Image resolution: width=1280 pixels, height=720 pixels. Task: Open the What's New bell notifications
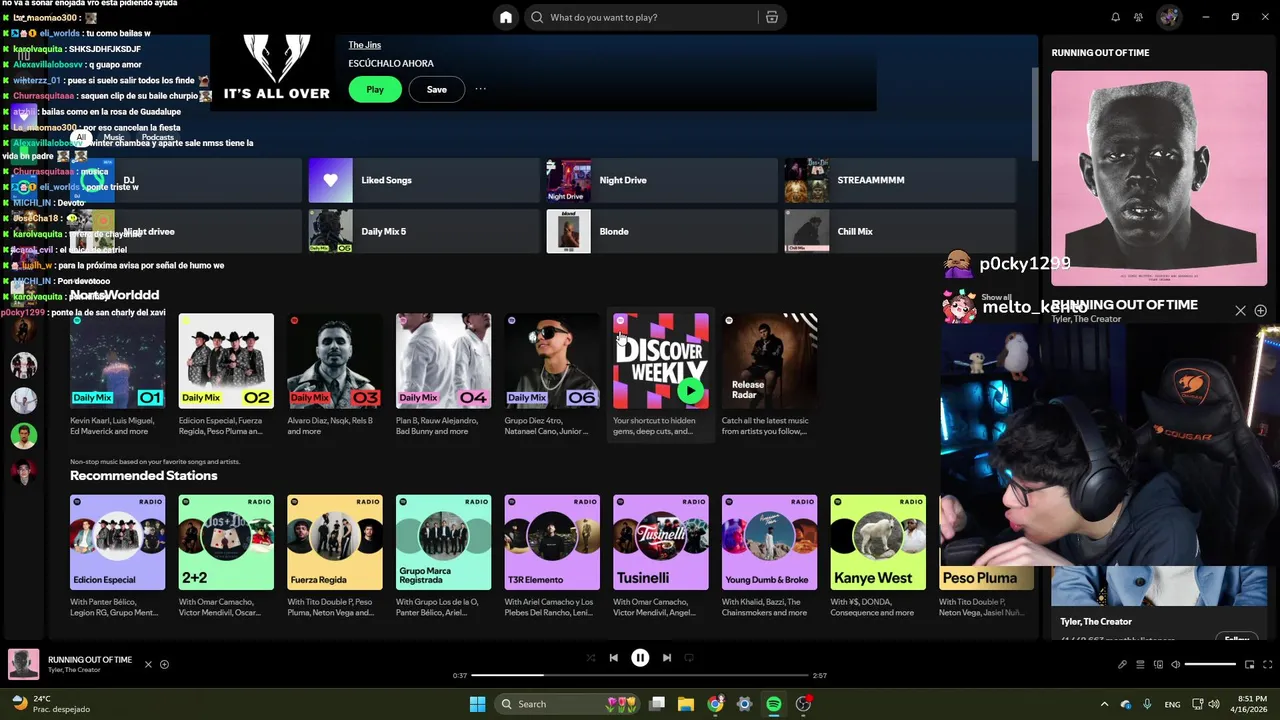click(1116, 17)
